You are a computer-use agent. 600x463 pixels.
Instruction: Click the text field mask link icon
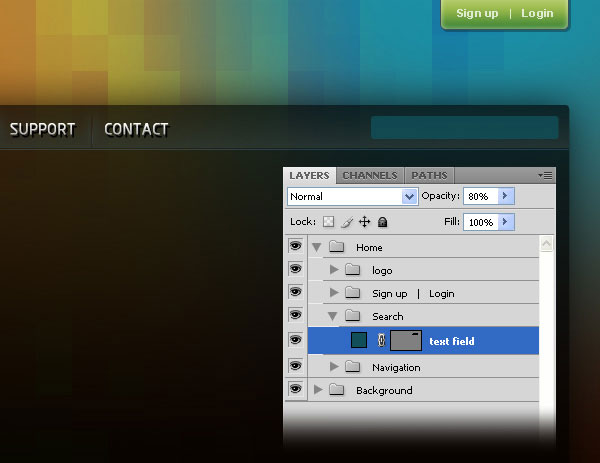381,340
